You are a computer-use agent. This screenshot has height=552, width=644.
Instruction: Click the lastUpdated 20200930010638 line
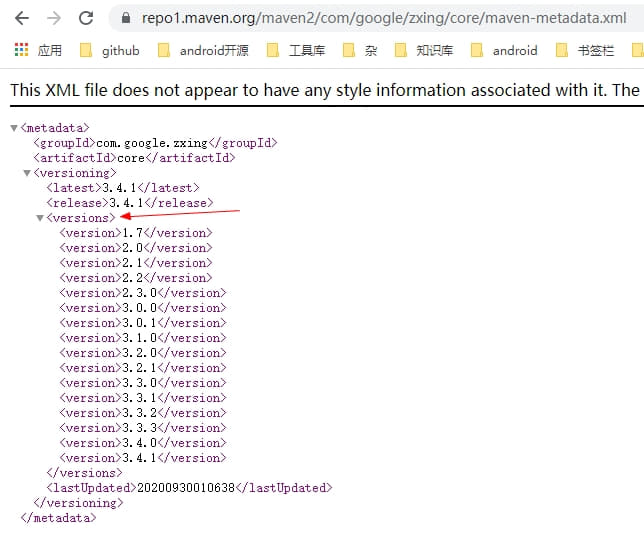click(189, 488)
